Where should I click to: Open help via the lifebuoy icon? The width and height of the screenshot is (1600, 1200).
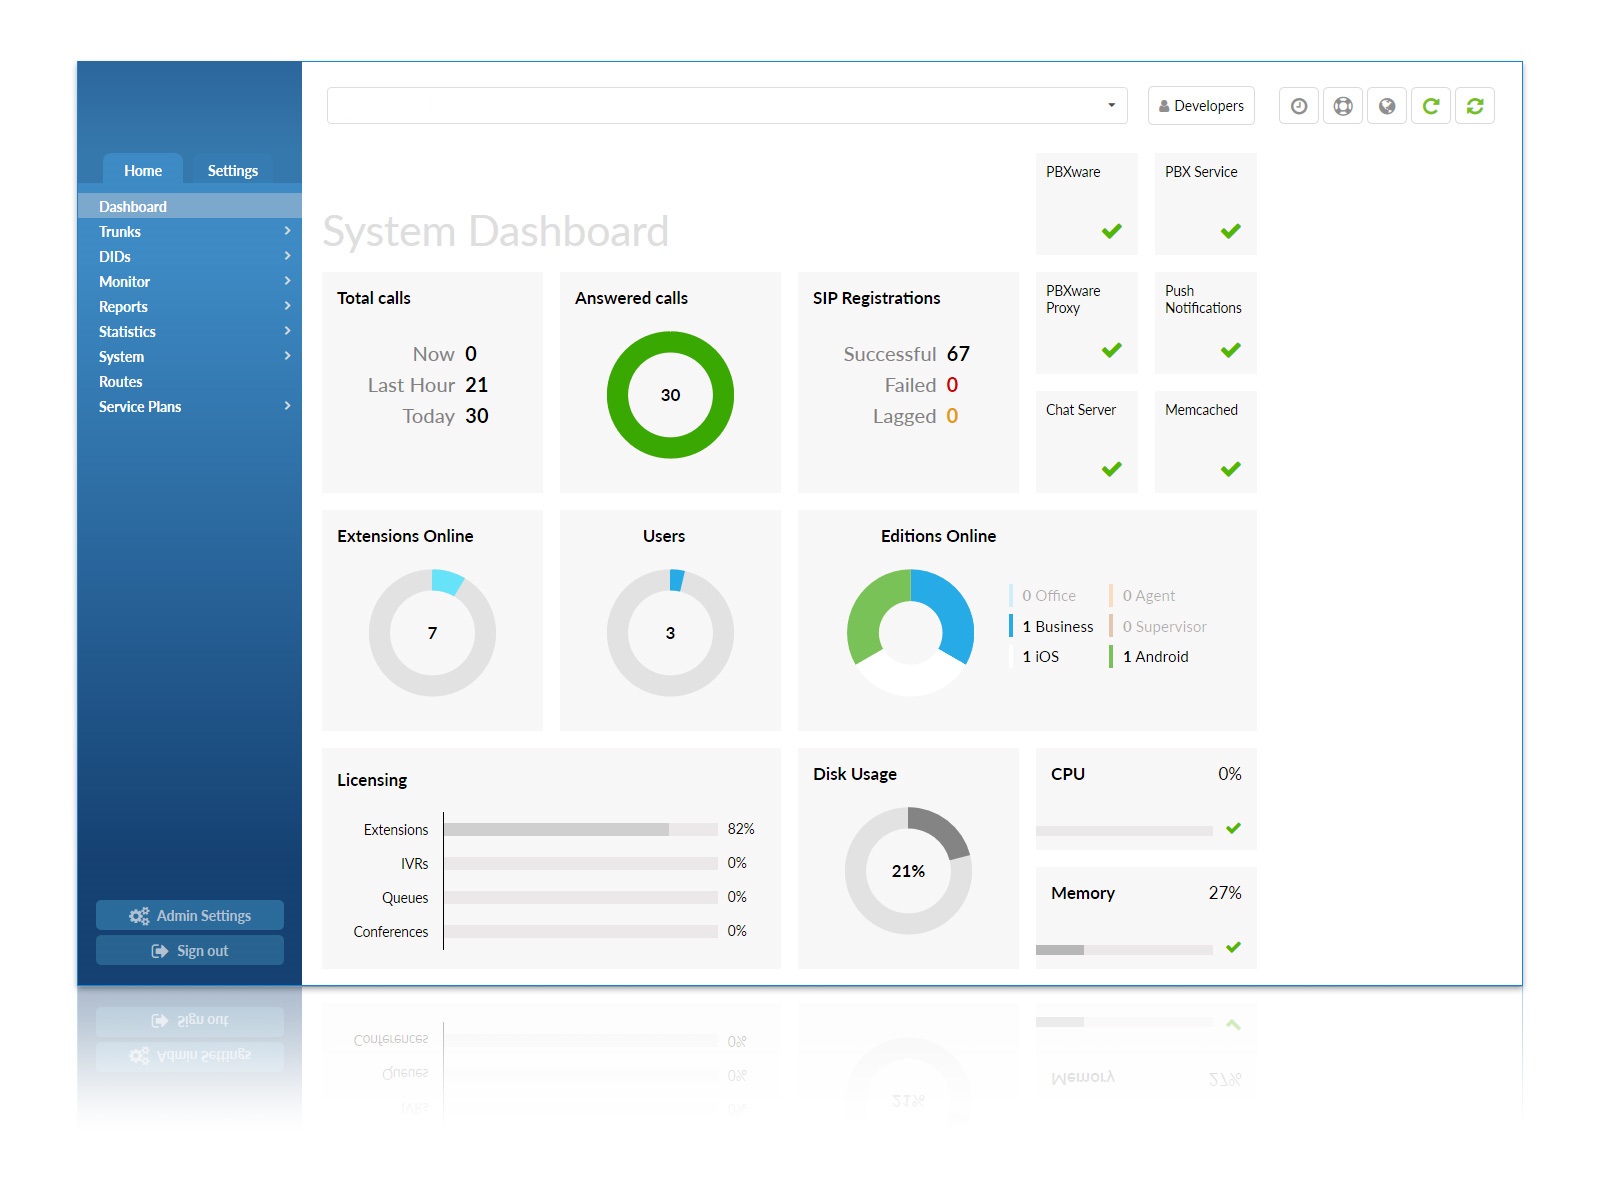click(x=1342, y=106)
